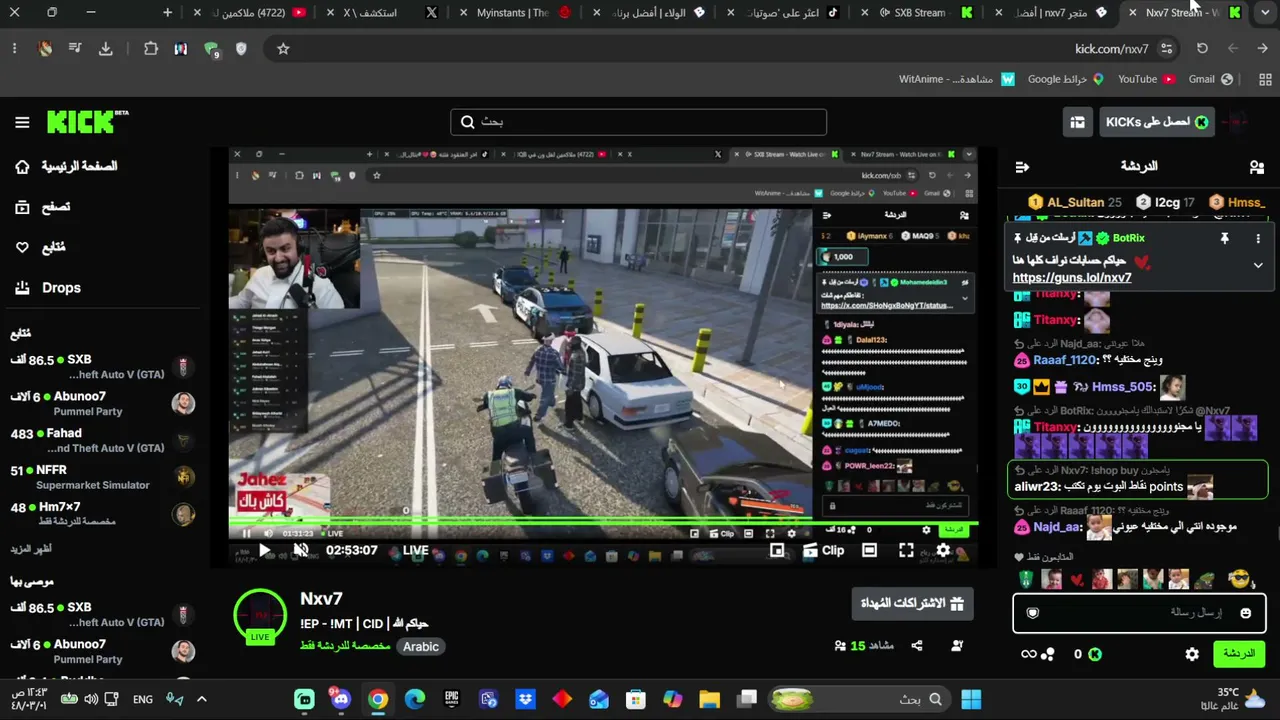Select the Arabic language tag

point(421,647)
